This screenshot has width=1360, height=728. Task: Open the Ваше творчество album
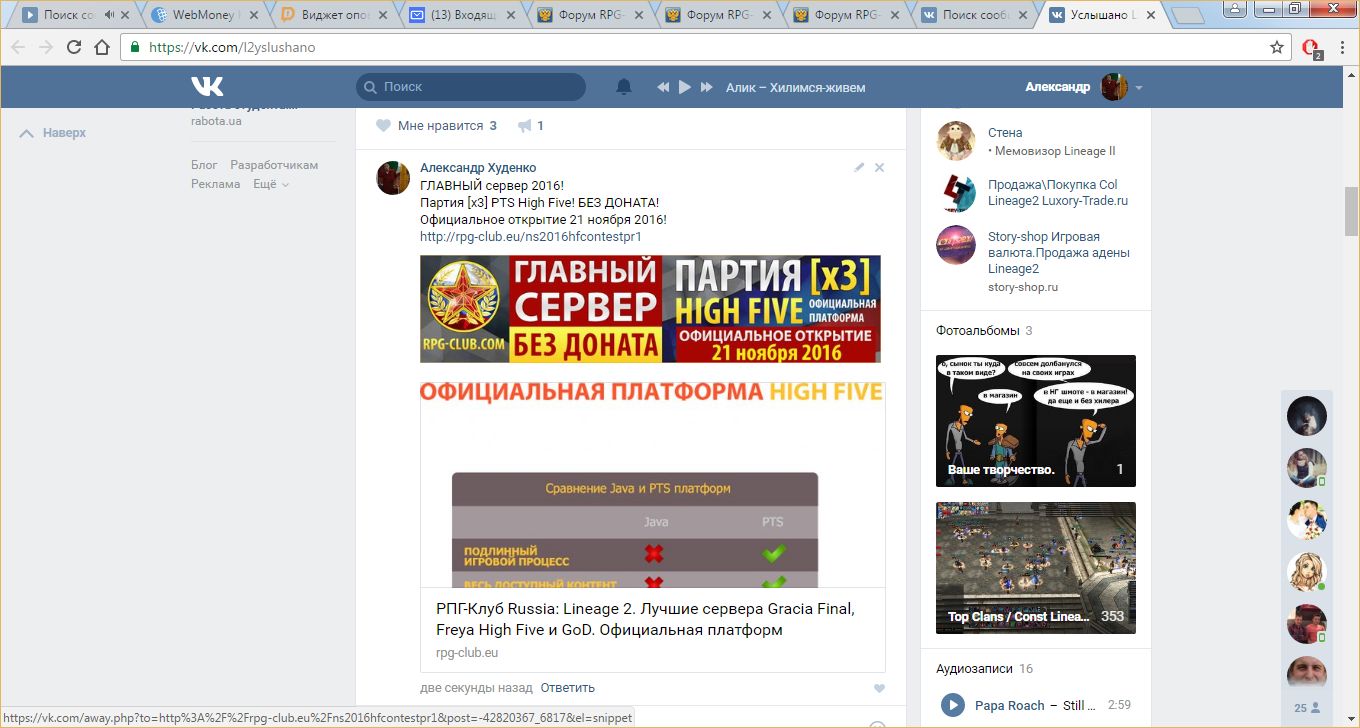[x=1036, y=421]
